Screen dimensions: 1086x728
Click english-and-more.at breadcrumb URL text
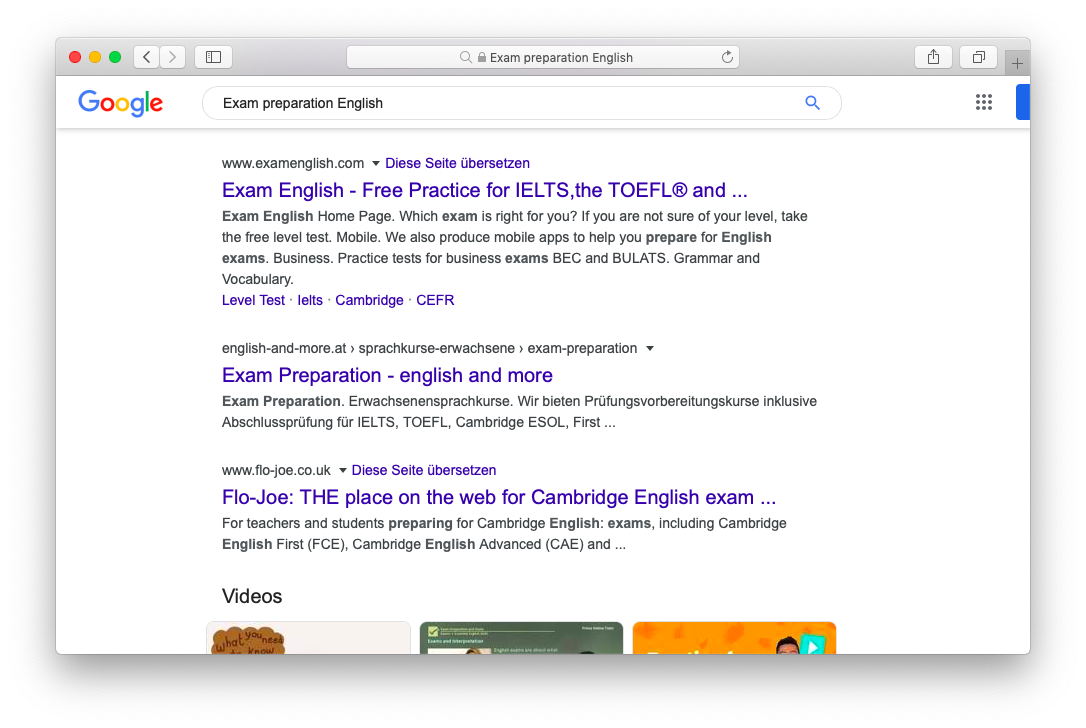(429, 348)
